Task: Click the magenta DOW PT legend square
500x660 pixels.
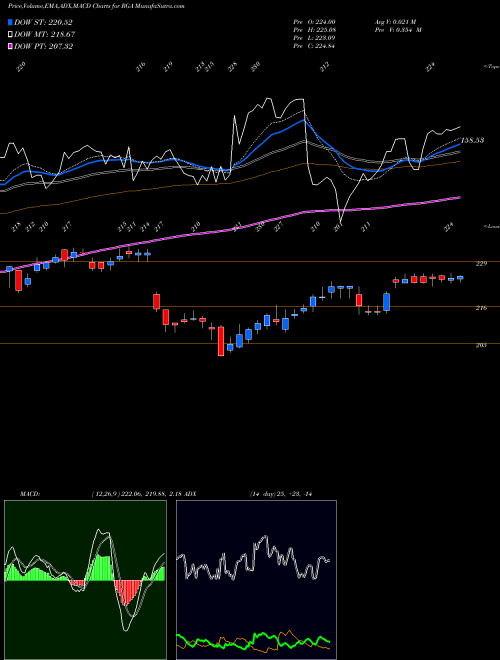Action: (x=10, y=46)
